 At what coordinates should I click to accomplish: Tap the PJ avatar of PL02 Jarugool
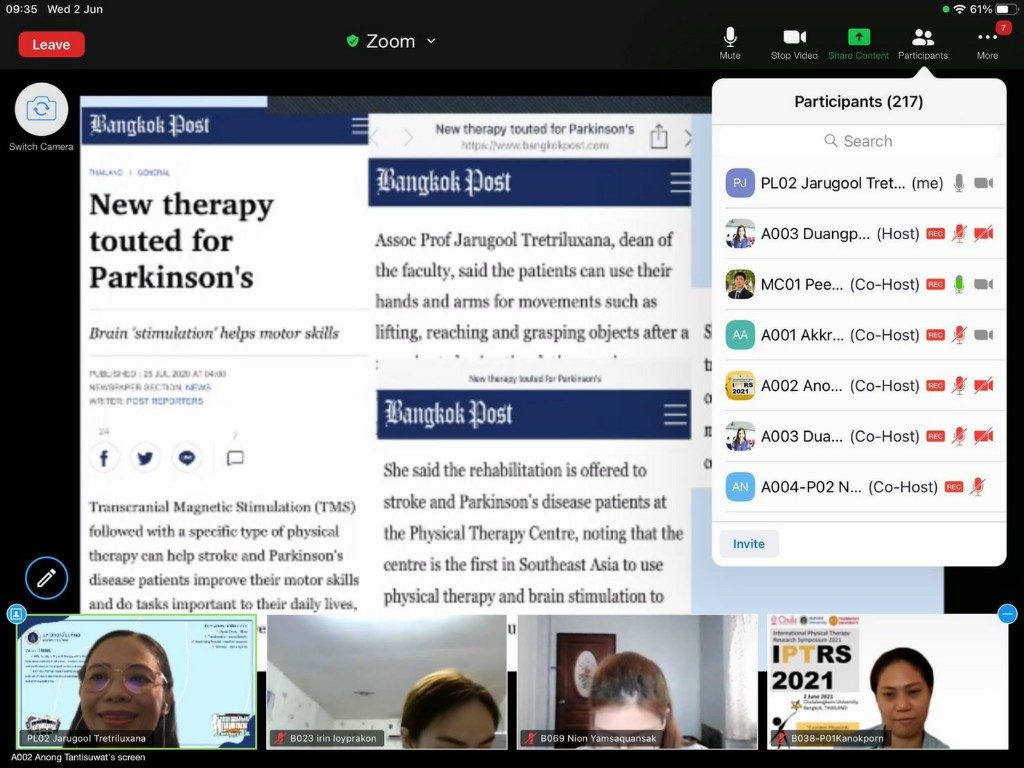pyautogui.click(x=740, y=183)
